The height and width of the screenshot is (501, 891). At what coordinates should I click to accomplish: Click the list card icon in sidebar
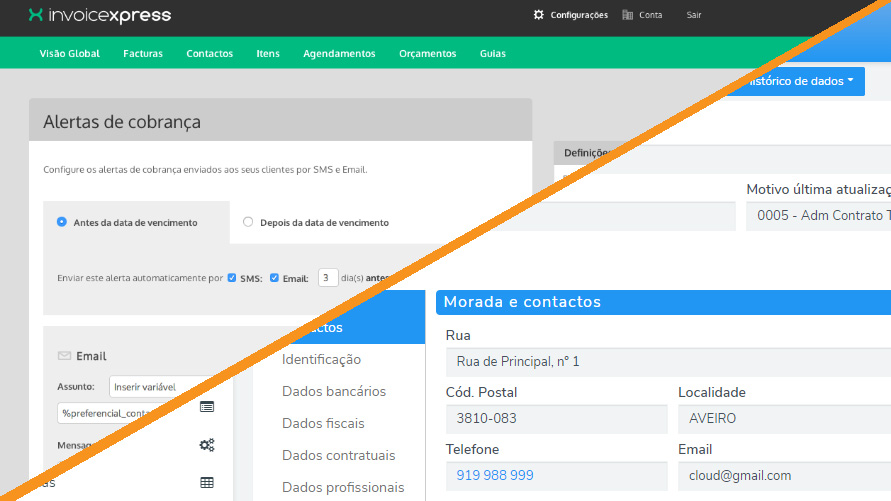point(207,407)
